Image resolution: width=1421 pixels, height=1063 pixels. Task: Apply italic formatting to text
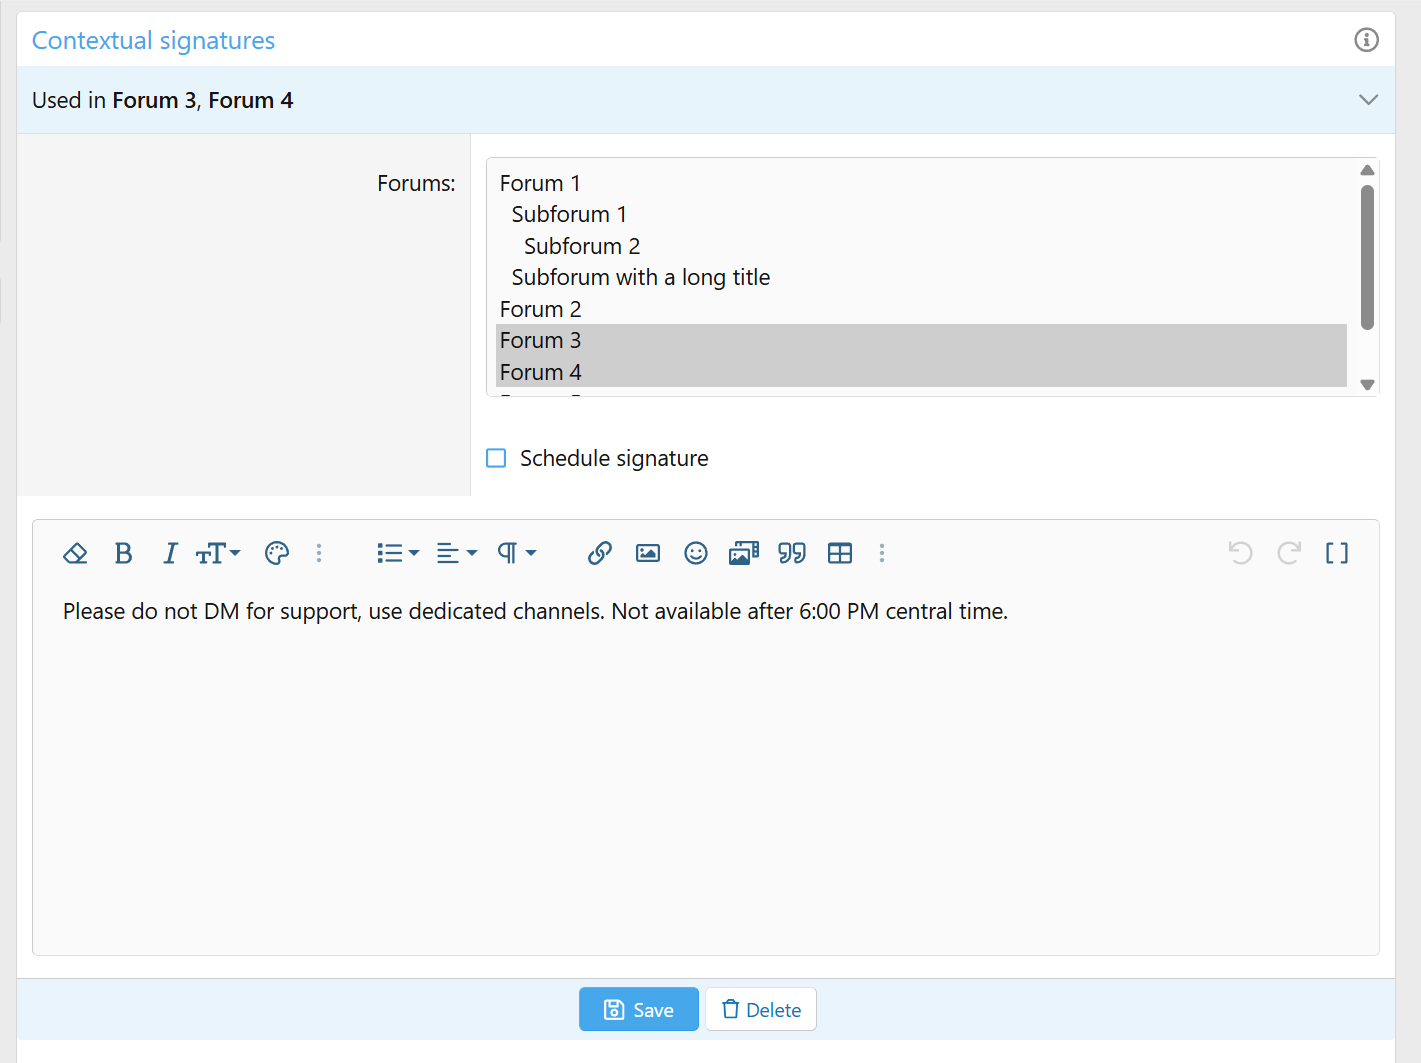pyautogui.click(x=170, y=553)
